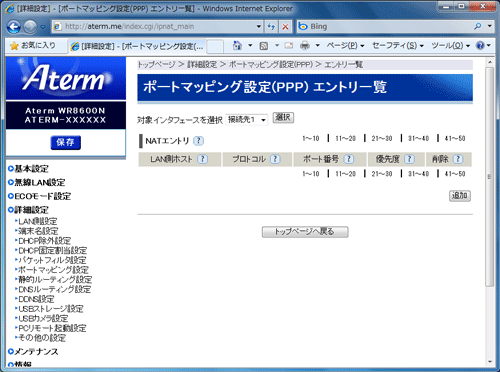Image resolution: width=500 pixels, height=372 pixels.
Task: Open the ページ(P) menu
Action: pyautogui.click(x=345, y=45)
